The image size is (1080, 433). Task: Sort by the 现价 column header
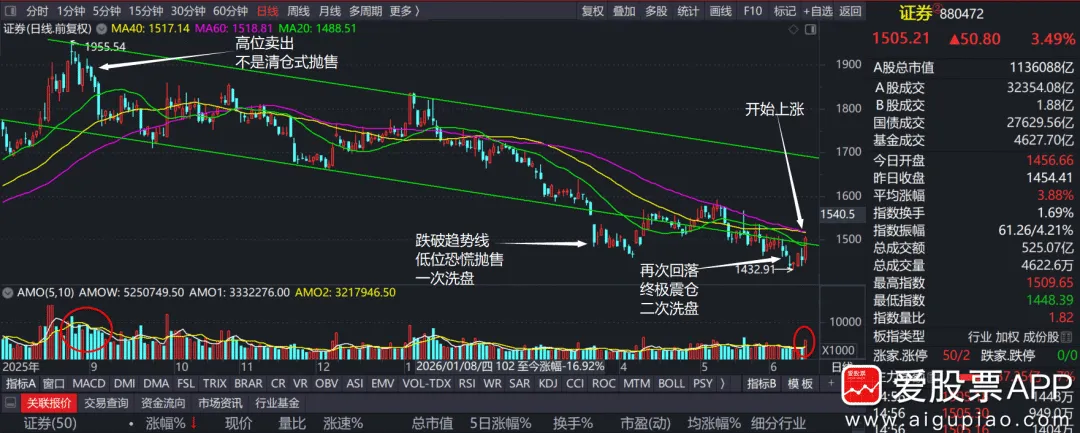coord(239,423)
